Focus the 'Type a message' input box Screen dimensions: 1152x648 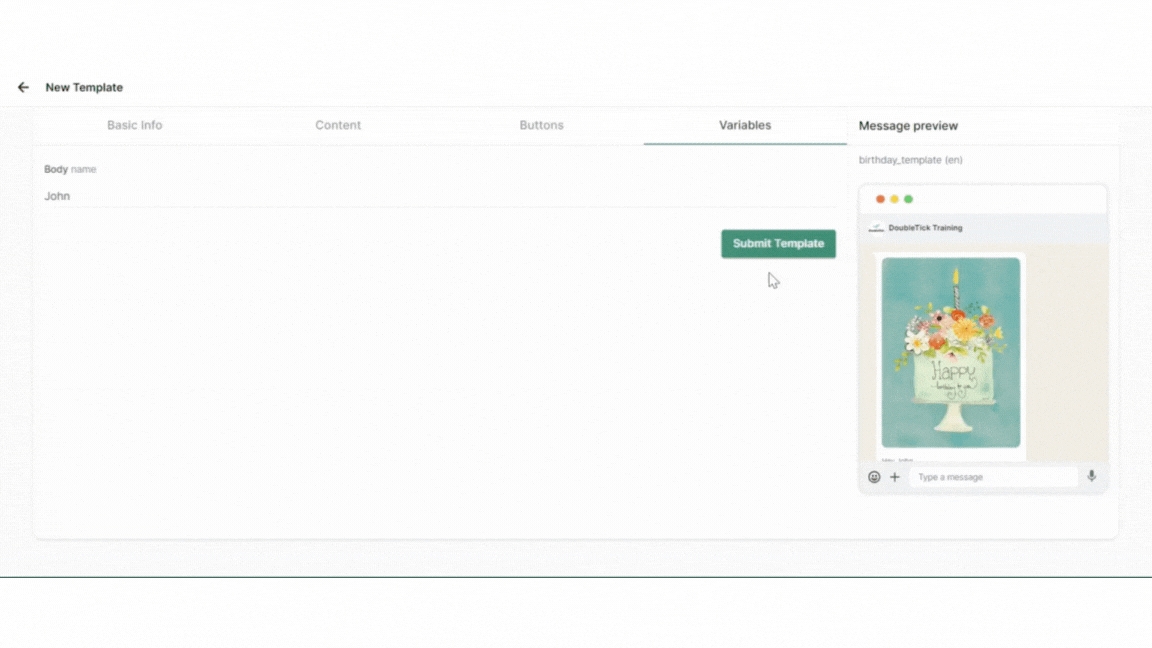click(x=993, y=477)
